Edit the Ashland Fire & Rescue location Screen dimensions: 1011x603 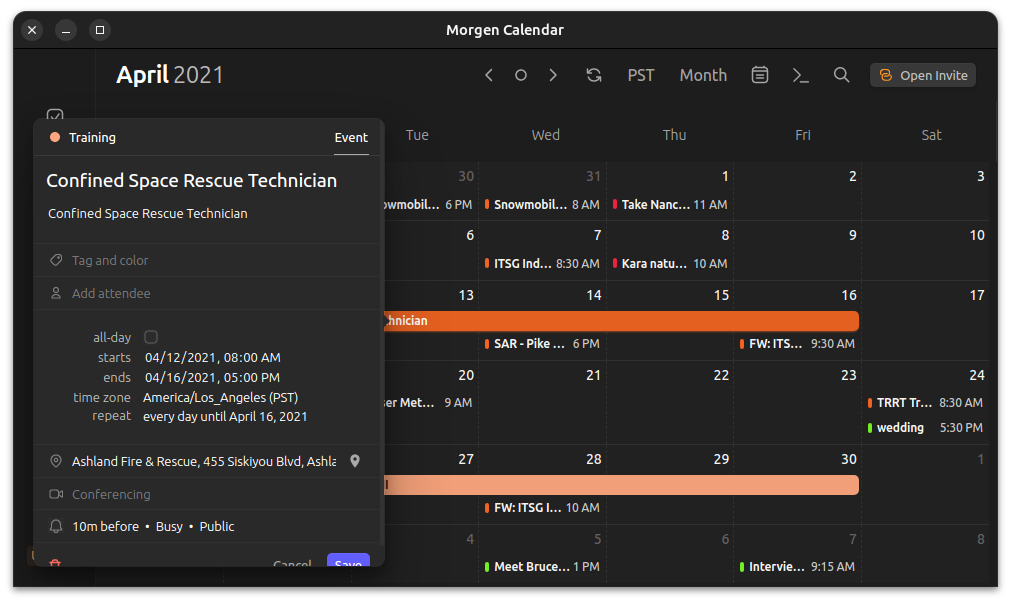204,461
